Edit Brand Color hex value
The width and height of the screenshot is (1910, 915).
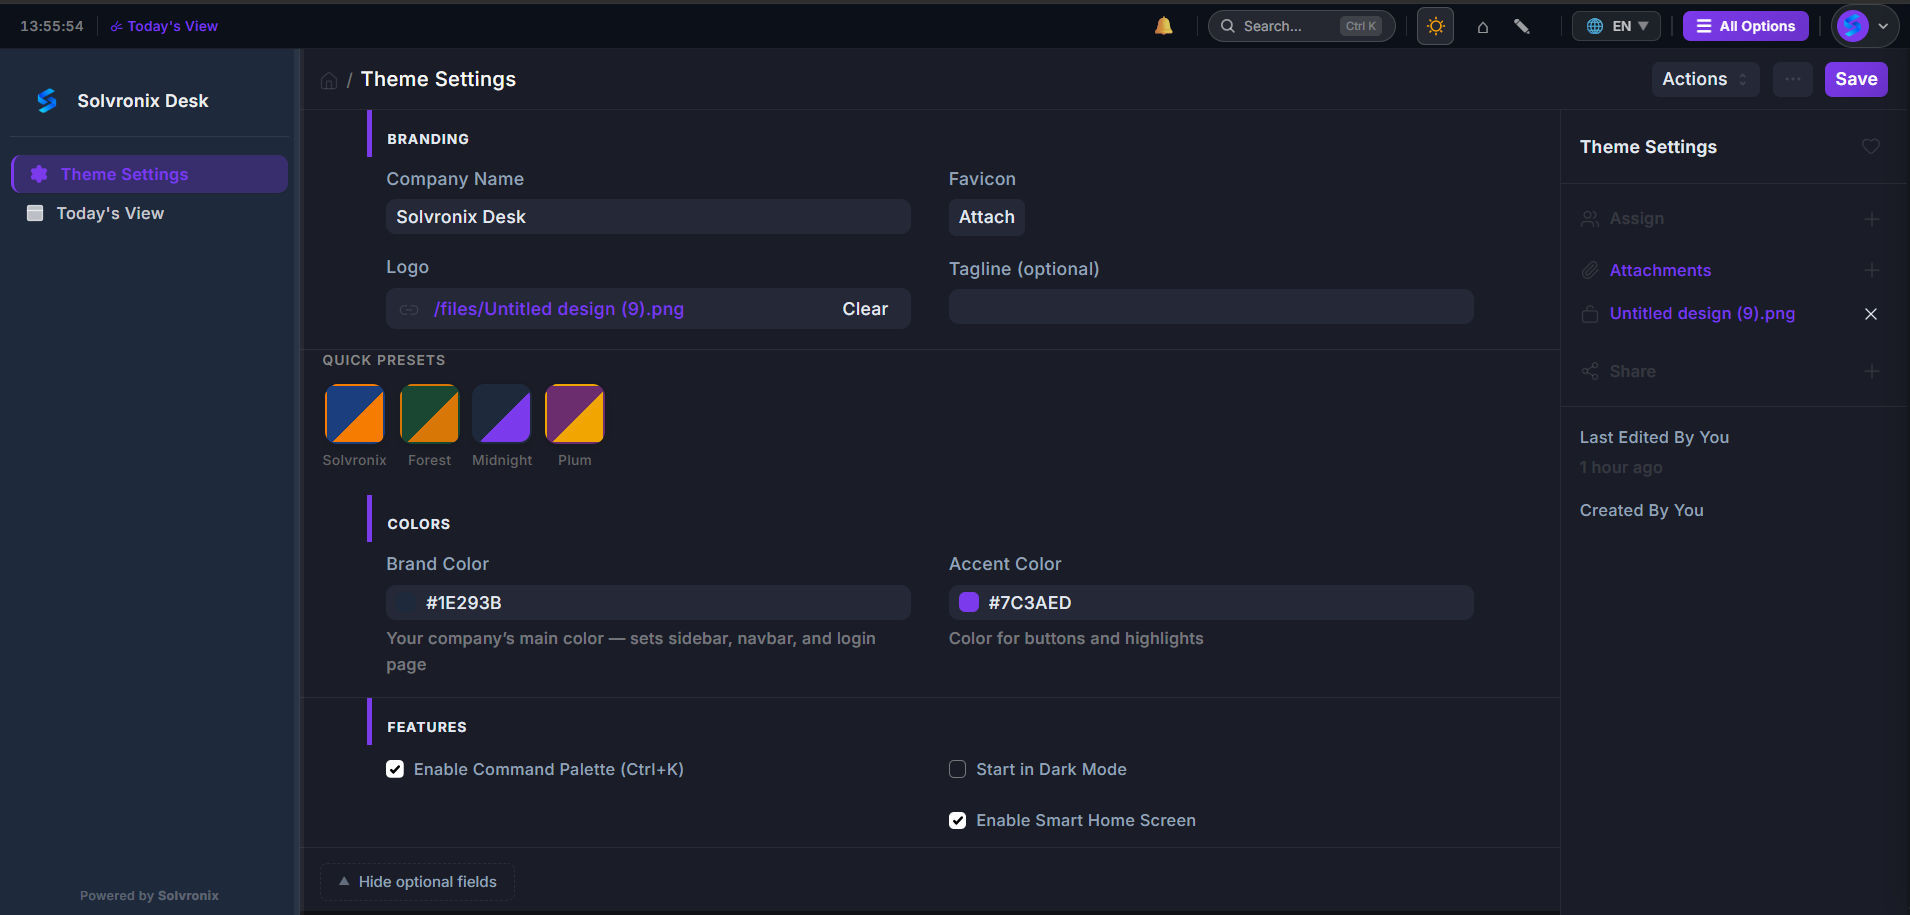[x=648, y=603]
